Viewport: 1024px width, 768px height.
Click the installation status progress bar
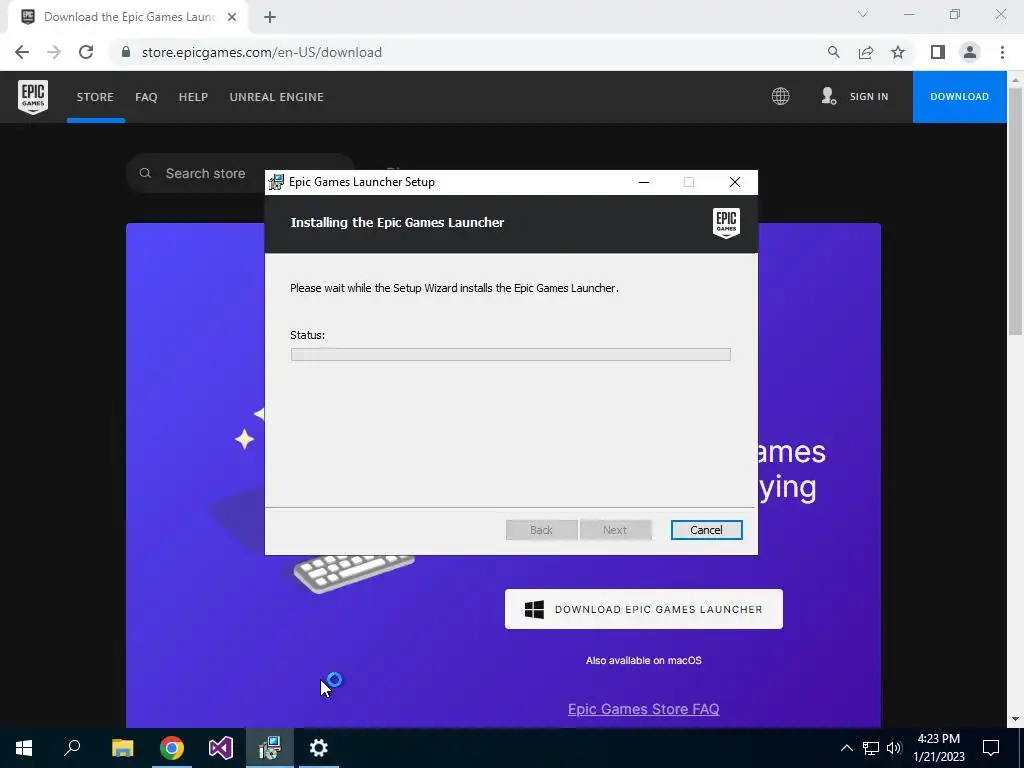(x=511, y=354)
